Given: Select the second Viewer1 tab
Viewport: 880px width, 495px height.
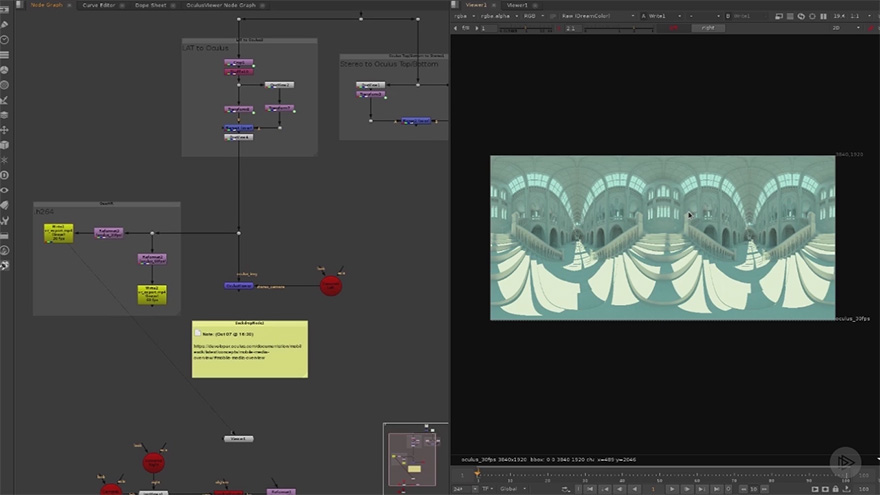Looking at the screenshot, I should pos(517,5).
